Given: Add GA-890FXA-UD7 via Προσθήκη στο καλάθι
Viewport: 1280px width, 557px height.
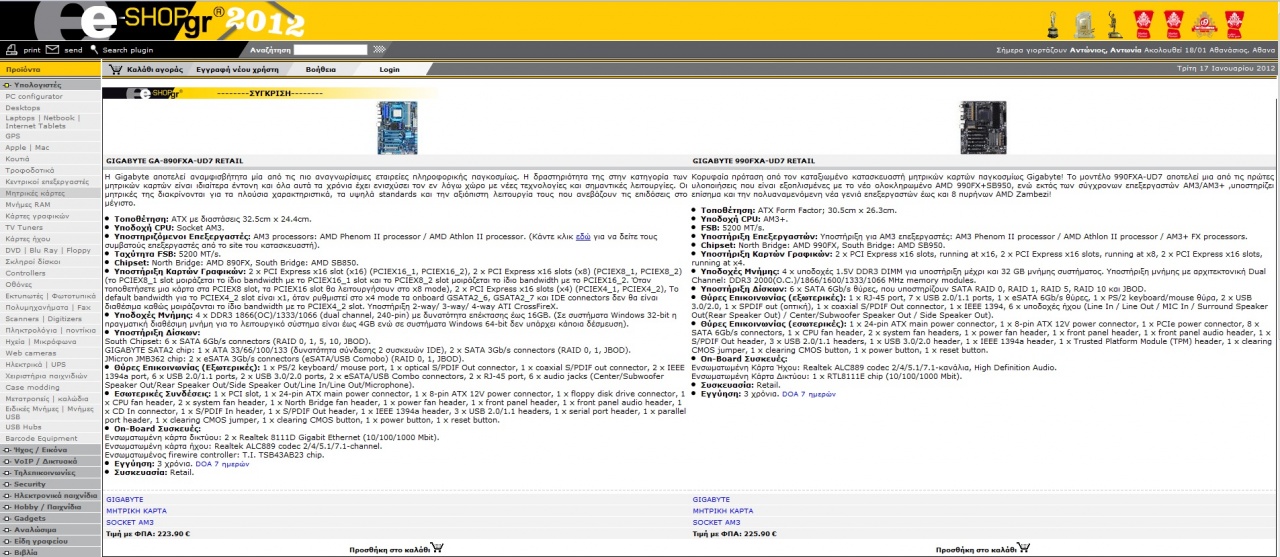Looking at the screenshot, I should [x=388, y=549].
